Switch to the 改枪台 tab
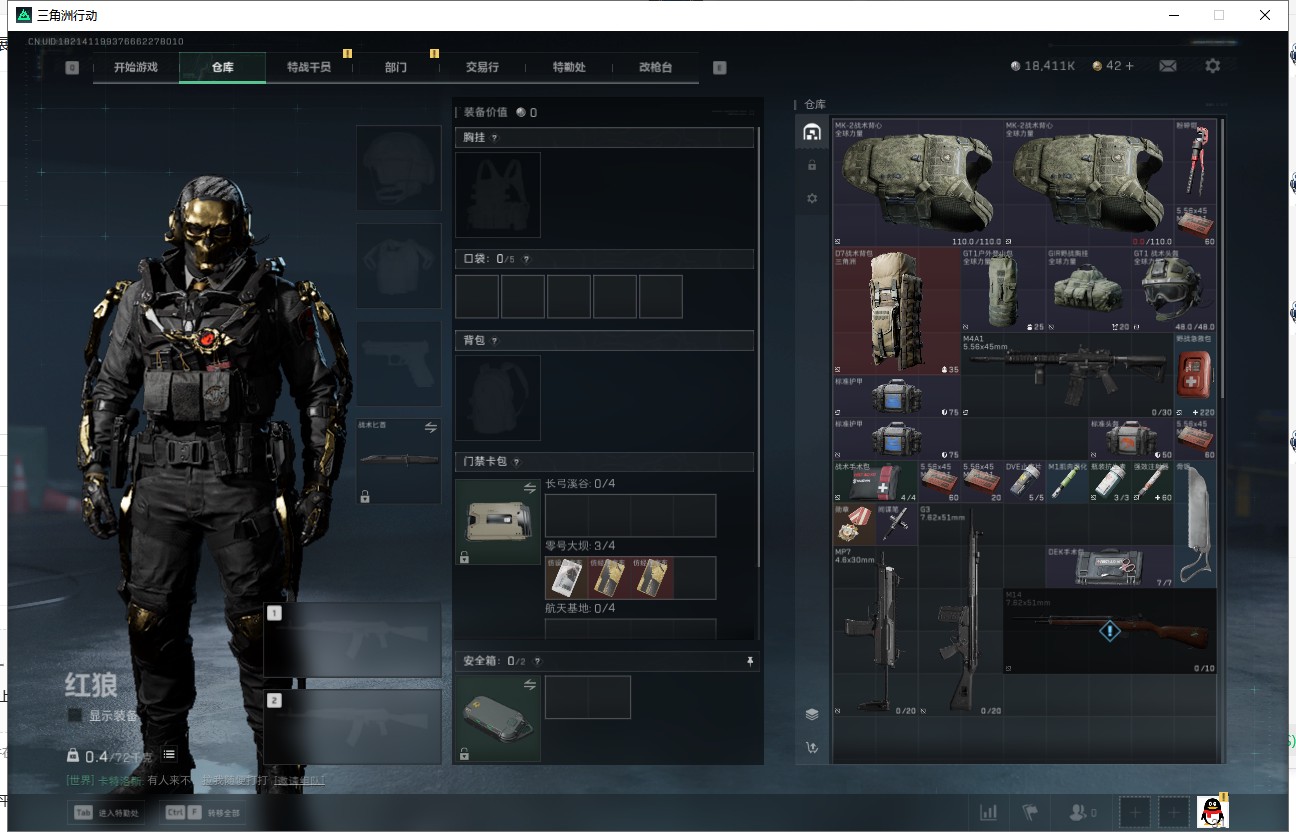 (655, 67)
